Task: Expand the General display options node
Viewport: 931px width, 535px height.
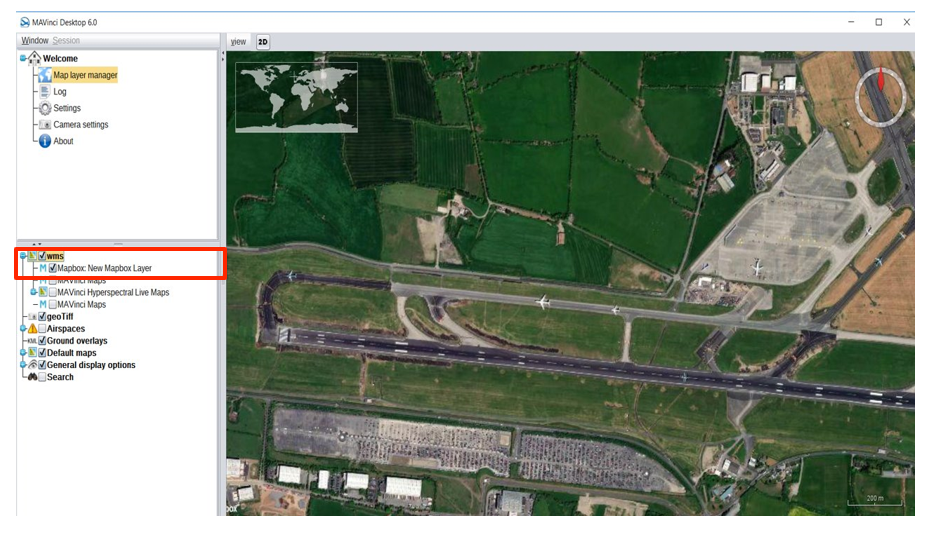Action: click(22, 365)
